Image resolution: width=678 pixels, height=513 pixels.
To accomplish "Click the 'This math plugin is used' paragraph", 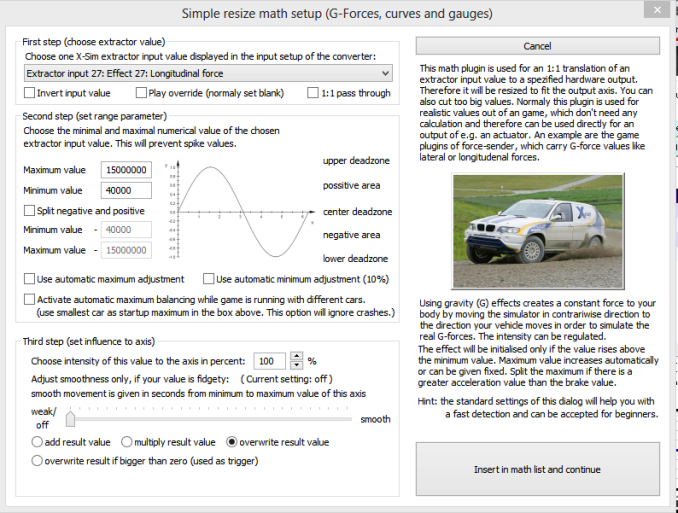I will (536, 112).
